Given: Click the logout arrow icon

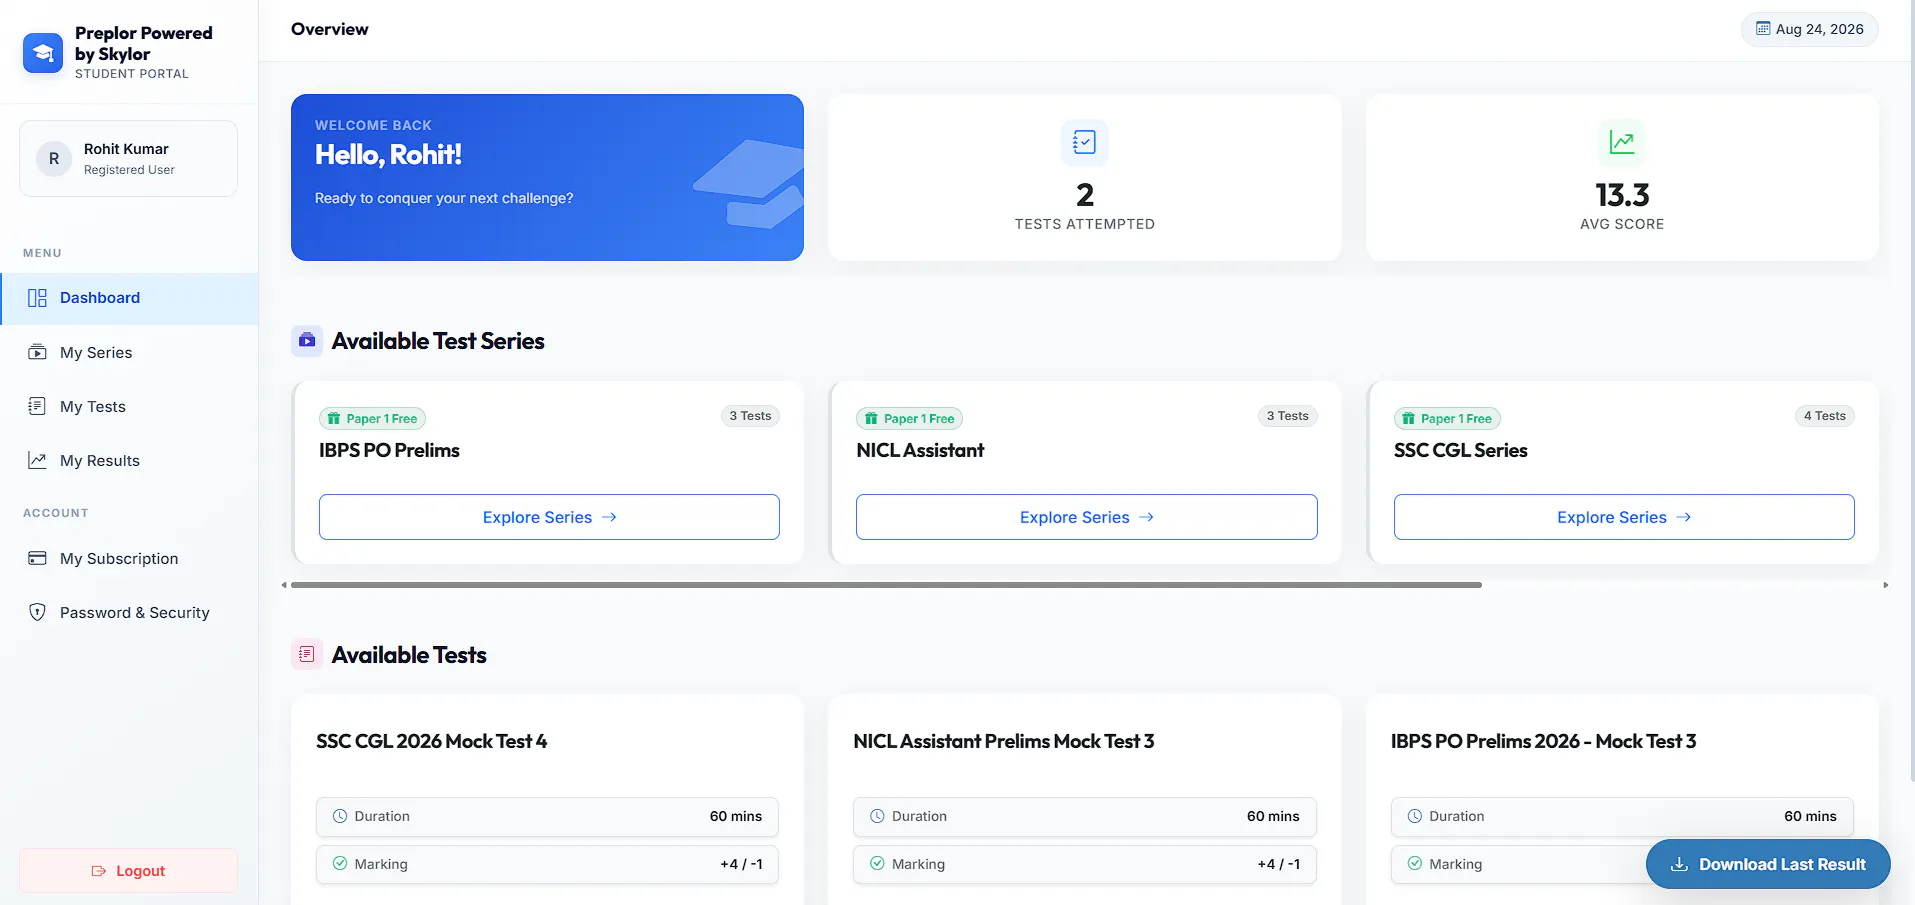Looking at the screenshot, I should pyautogui.click(x=99, y=871).
